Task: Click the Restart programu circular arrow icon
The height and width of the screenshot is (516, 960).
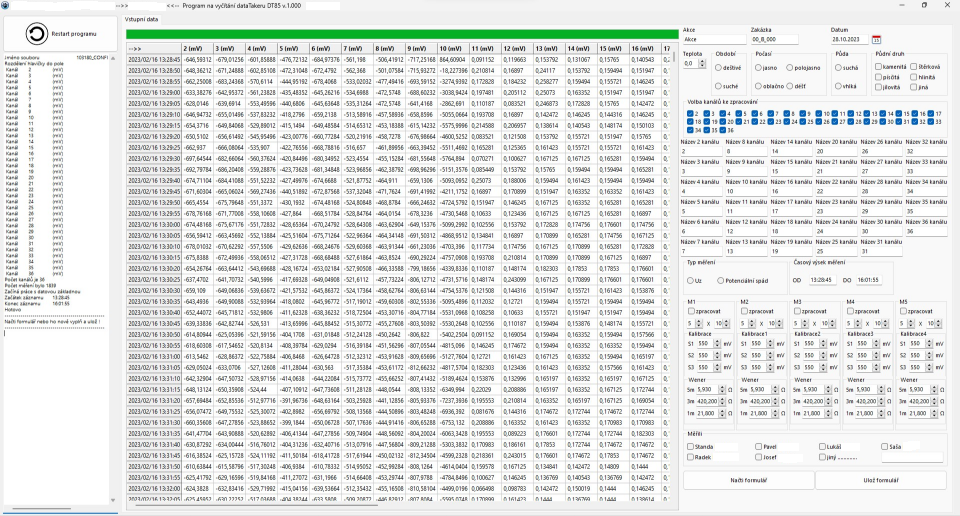Action: [37, 34]
